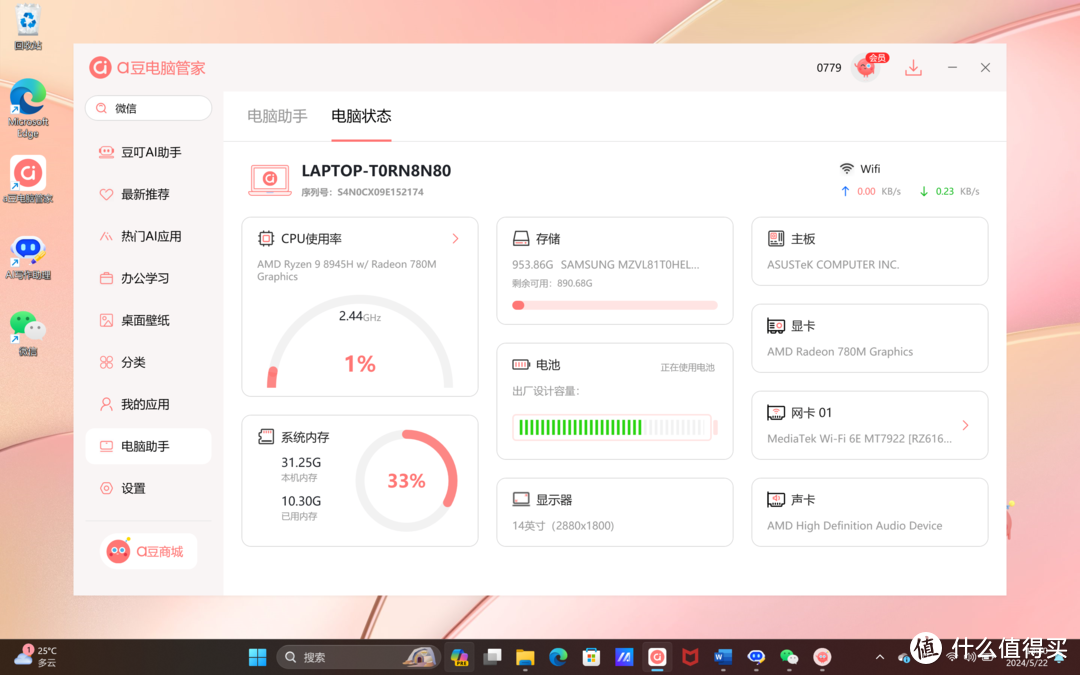Image resolution: width=1080 pixels, height=675 pixels.
Task: Click the 电池 battery icon
Action: 521,364
